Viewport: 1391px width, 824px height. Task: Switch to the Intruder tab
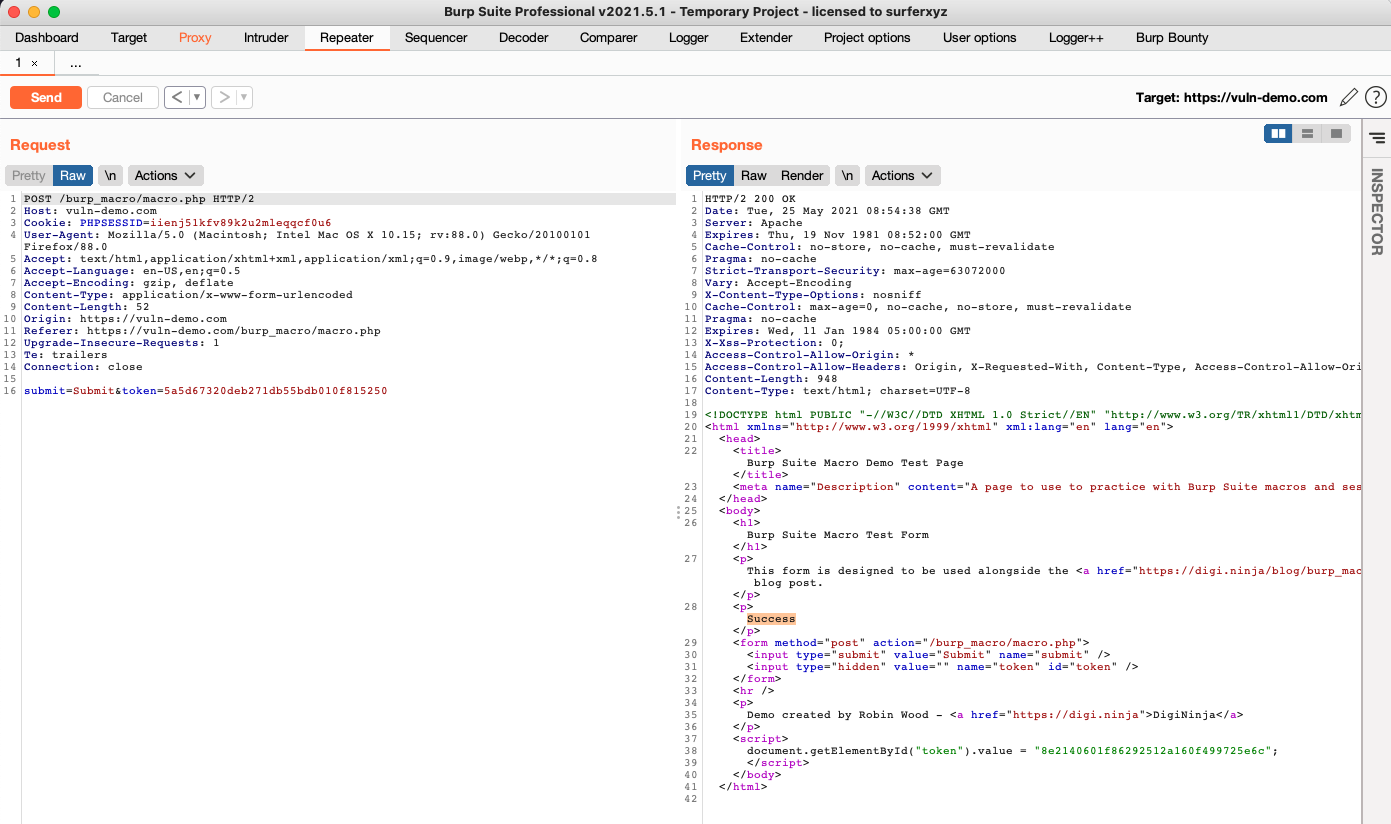pos(266,38)
